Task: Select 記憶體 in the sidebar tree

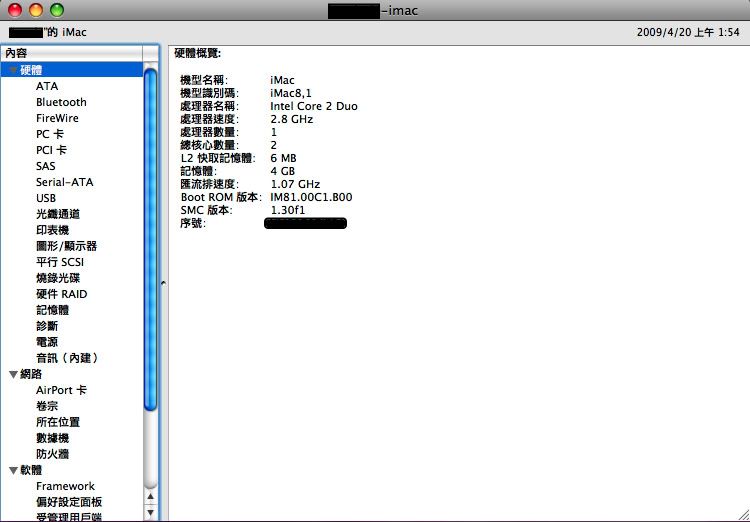Action: (53, 310)
